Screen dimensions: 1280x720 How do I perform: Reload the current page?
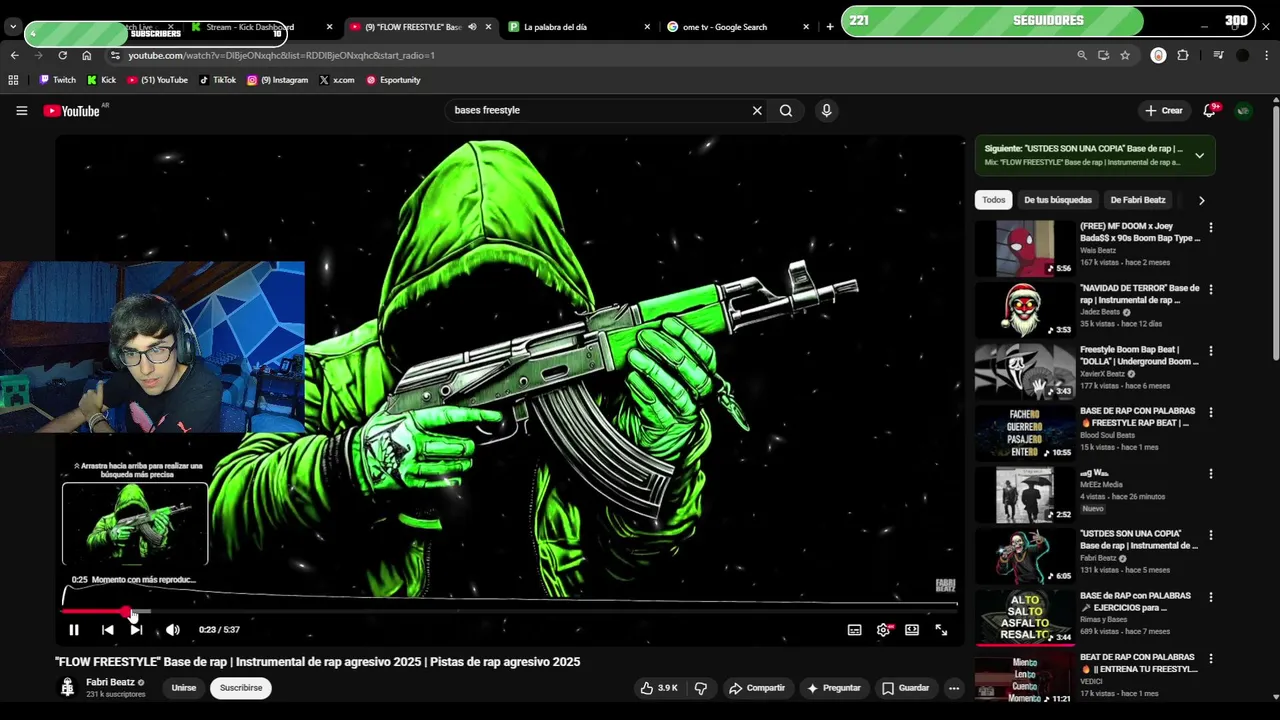62,56
